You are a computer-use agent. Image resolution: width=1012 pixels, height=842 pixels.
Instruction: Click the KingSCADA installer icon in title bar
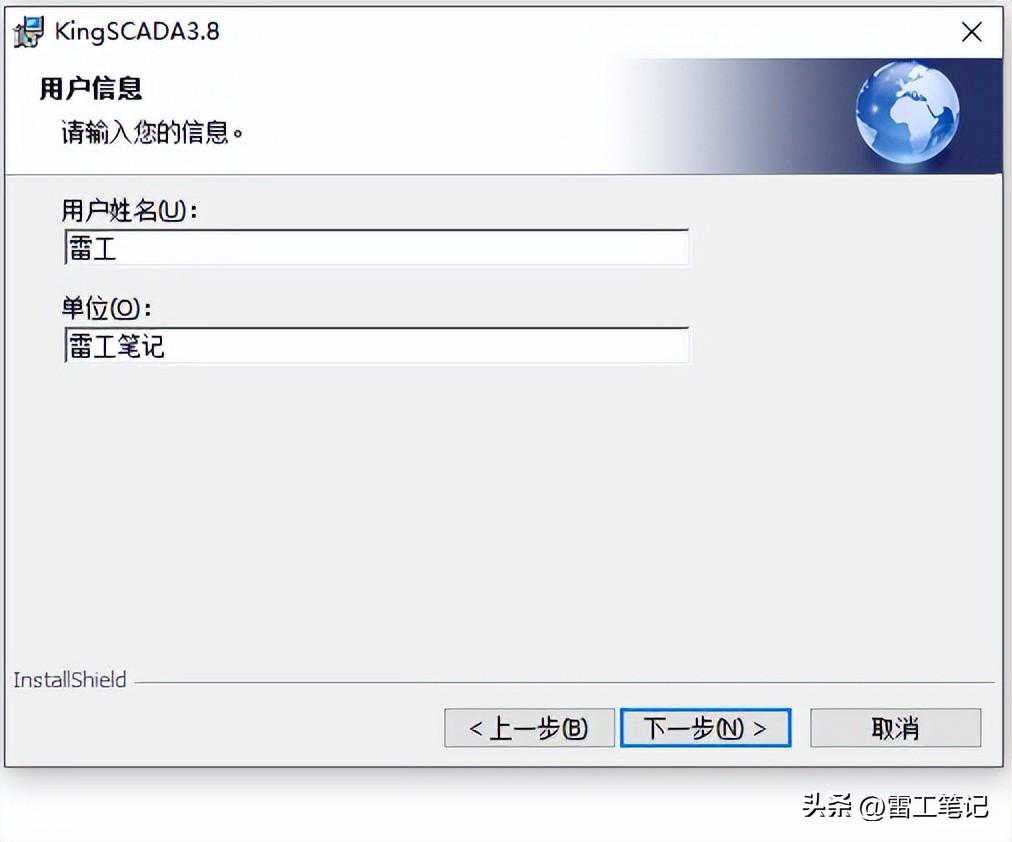(29, 32)
